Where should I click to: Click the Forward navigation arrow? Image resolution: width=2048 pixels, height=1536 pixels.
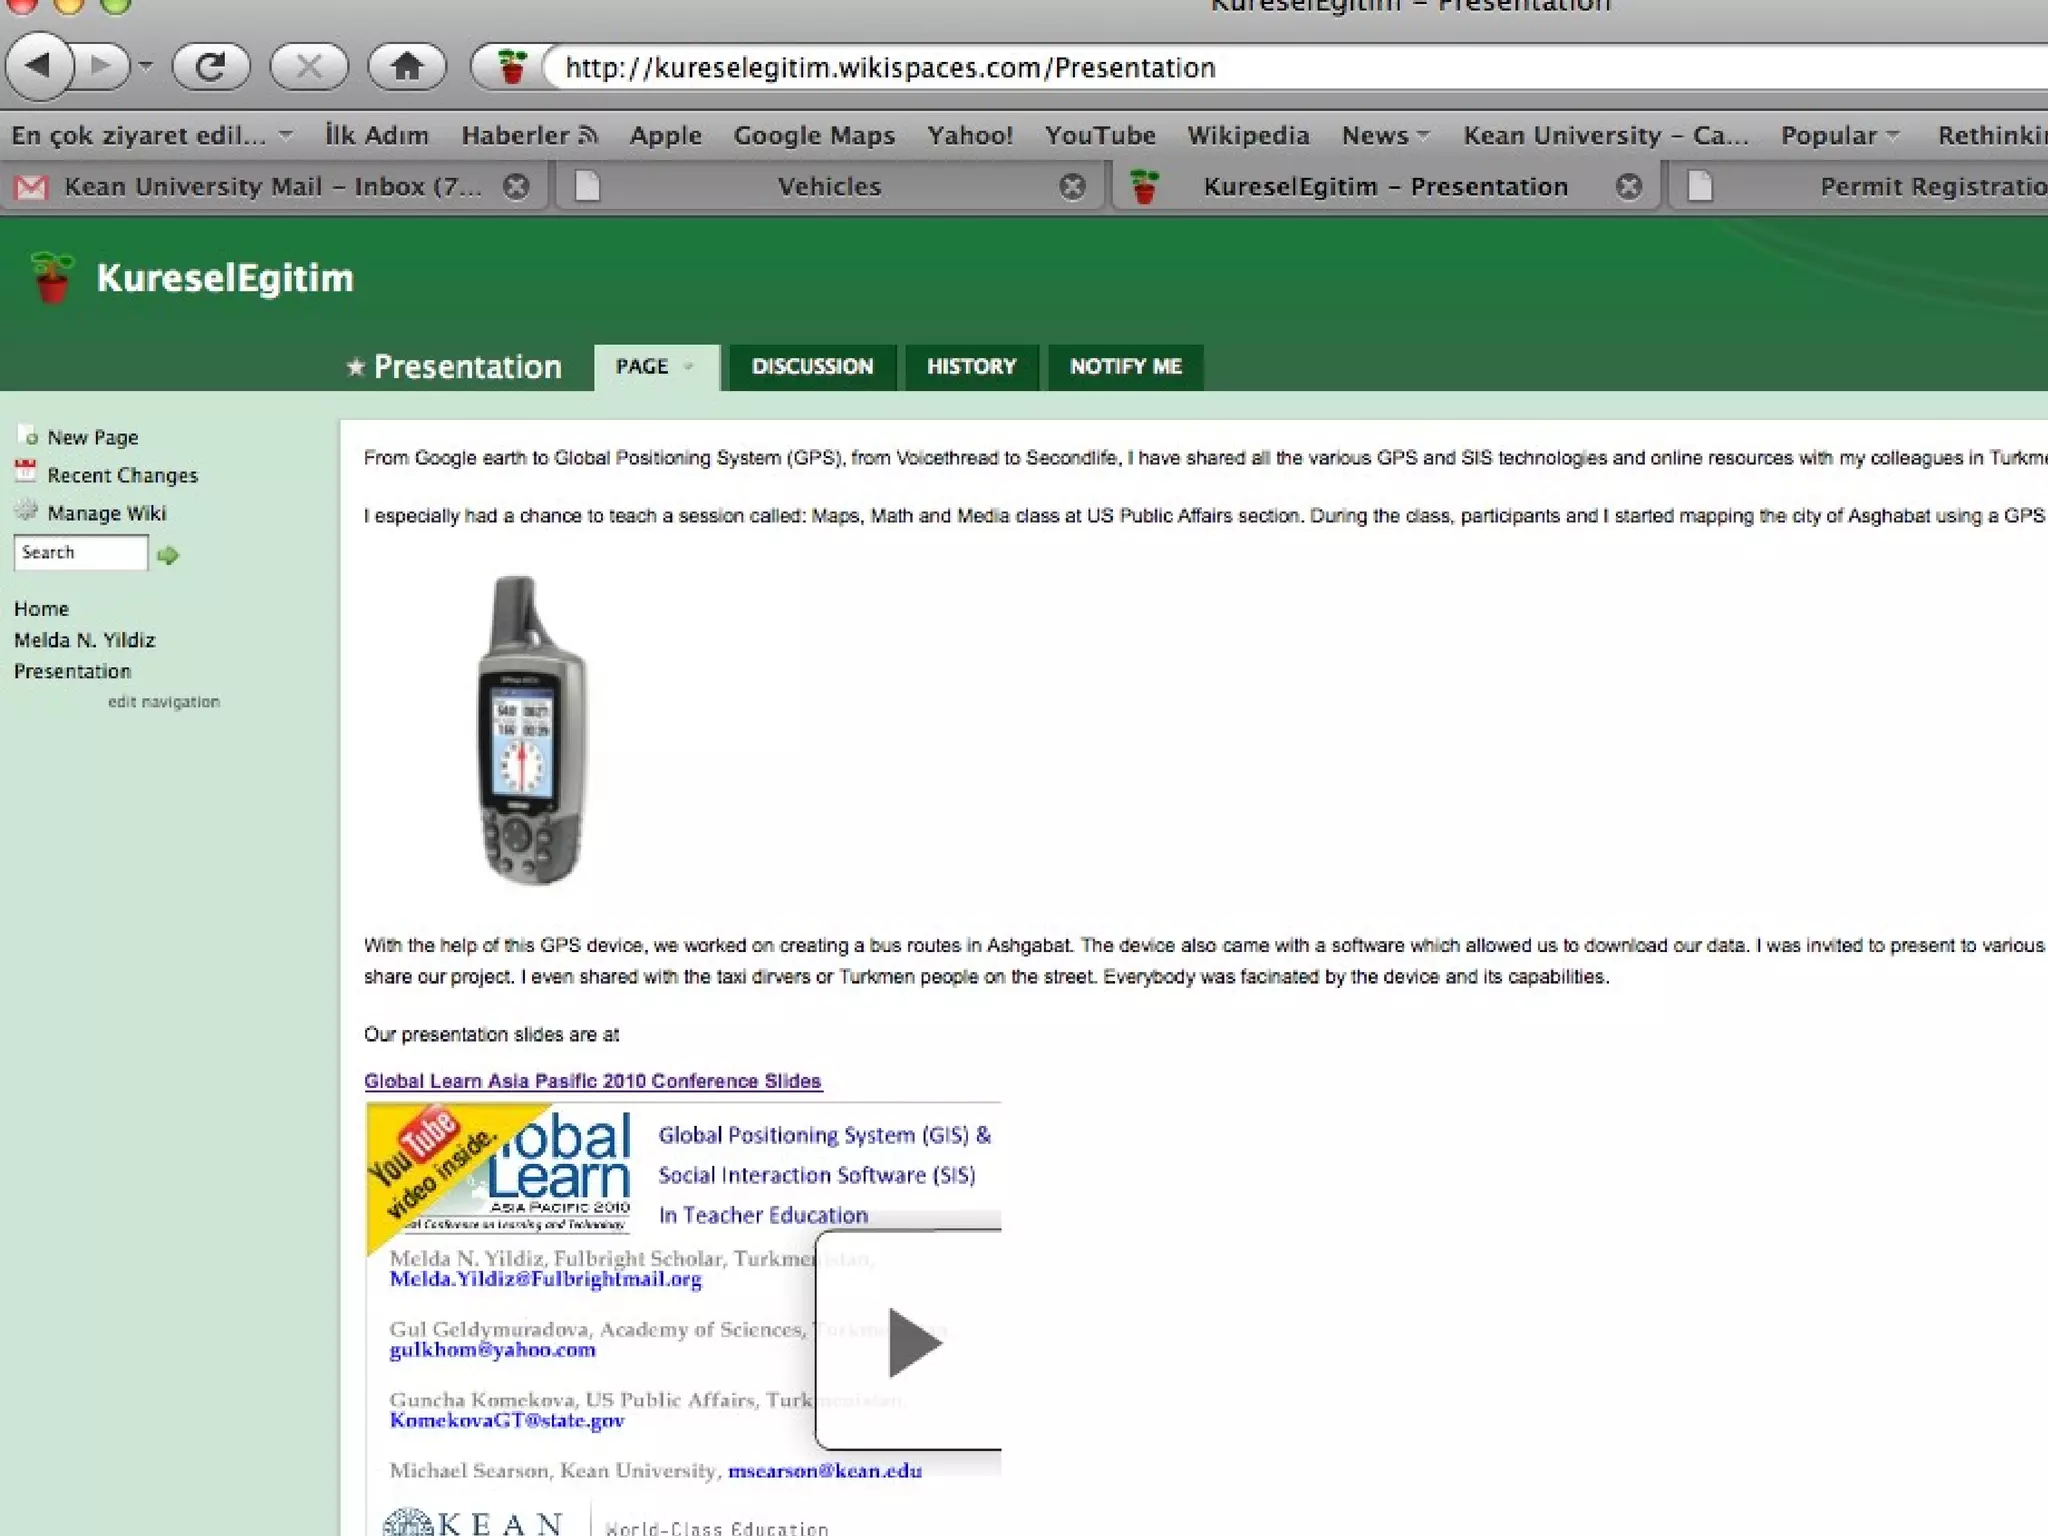101,67
